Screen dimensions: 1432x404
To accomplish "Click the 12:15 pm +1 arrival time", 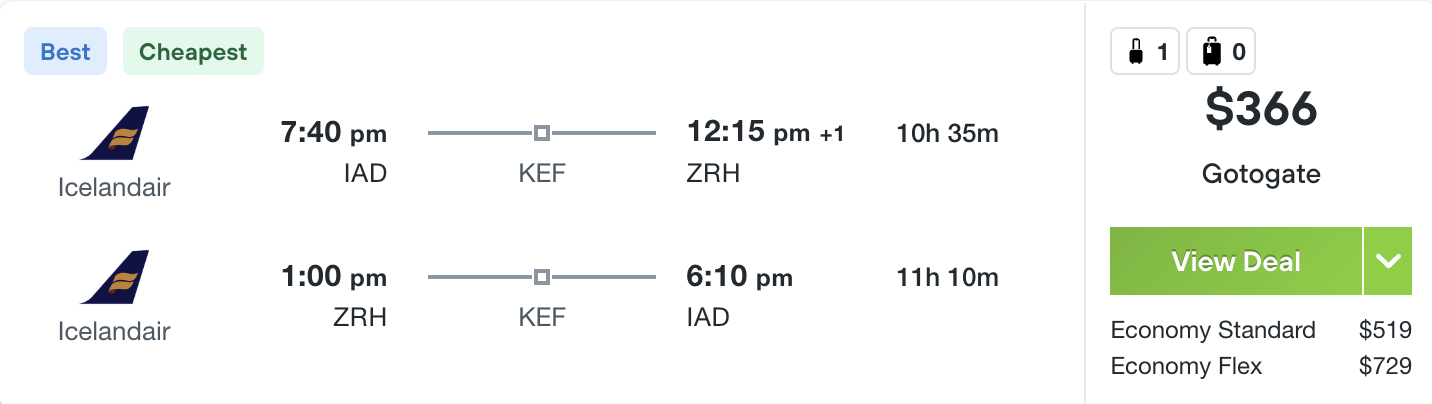I will [766, 132].
